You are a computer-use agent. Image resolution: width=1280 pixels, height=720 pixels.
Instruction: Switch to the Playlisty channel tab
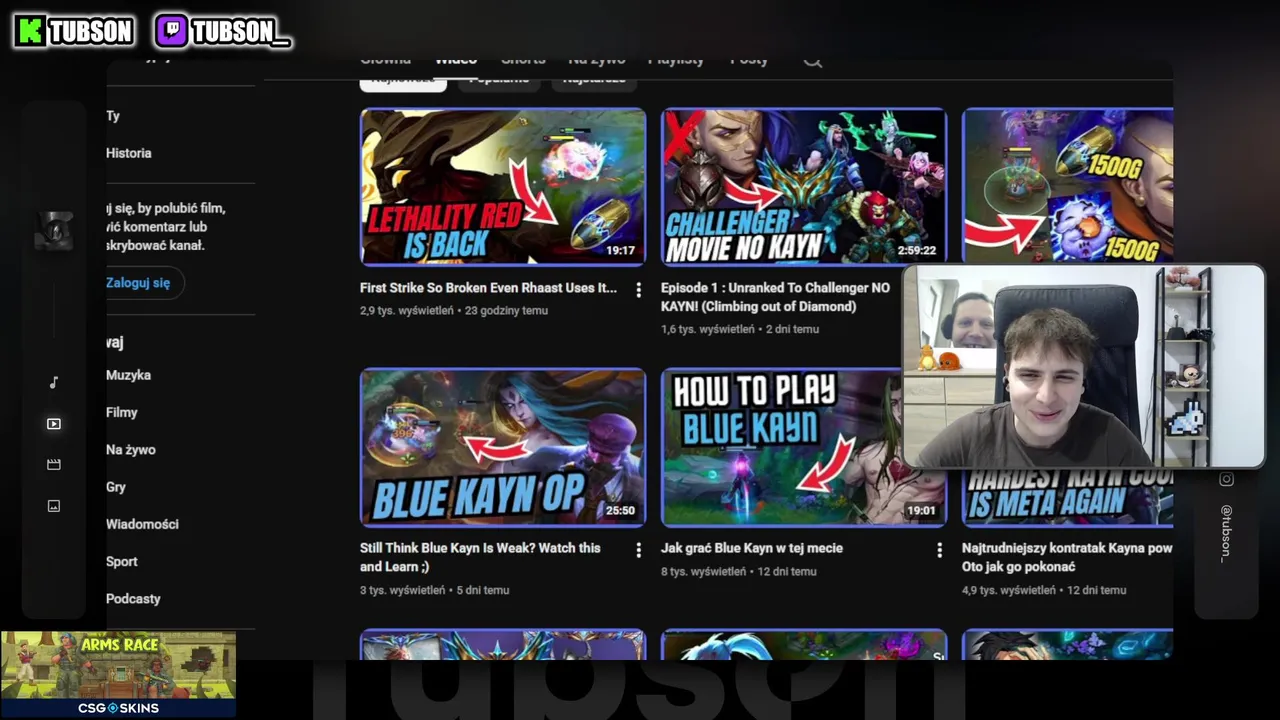676,60
